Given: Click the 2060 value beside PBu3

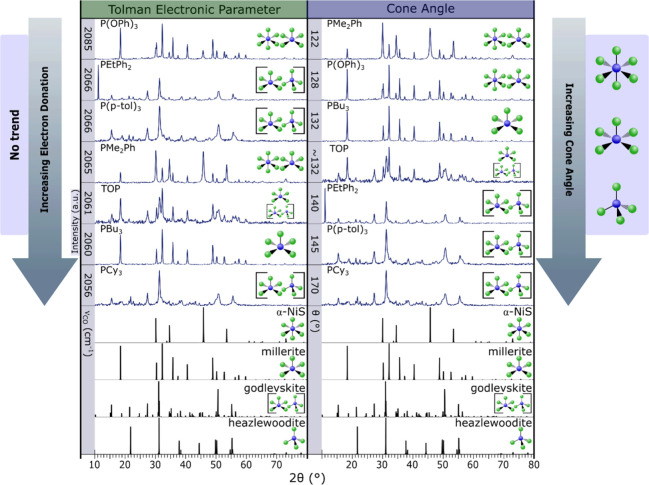Looking at the screenshot, I should pos(88,244).
